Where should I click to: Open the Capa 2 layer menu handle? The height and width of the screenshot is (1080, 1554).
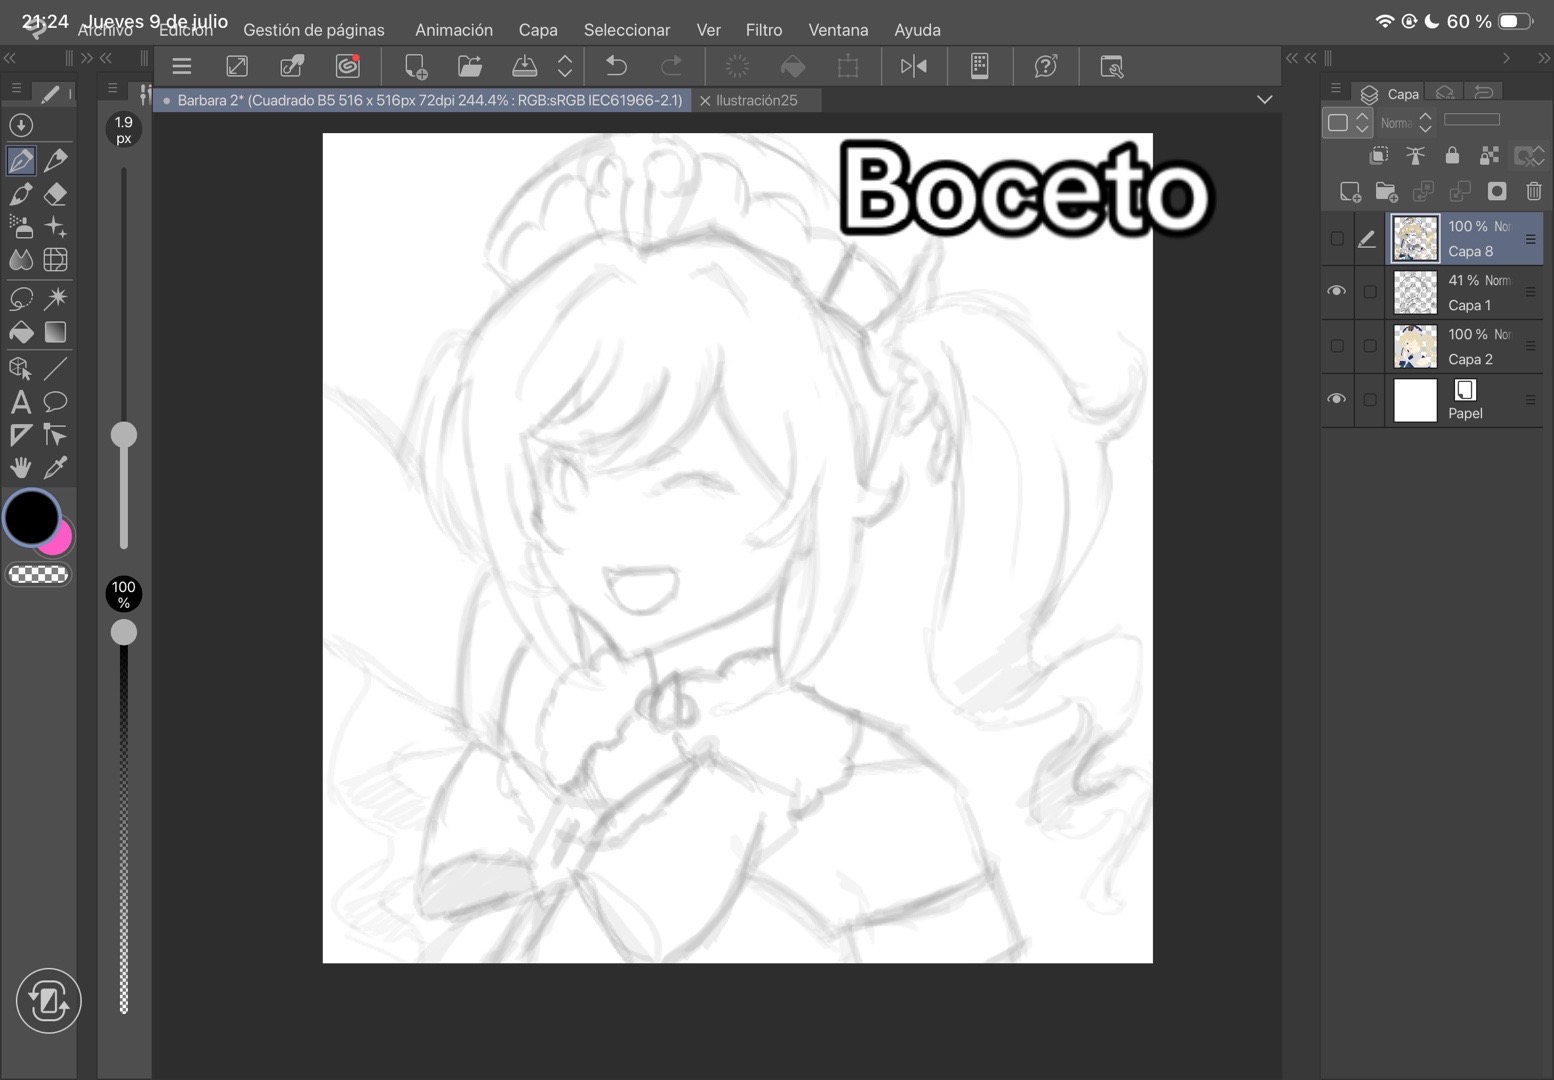tap(1530, 346)
